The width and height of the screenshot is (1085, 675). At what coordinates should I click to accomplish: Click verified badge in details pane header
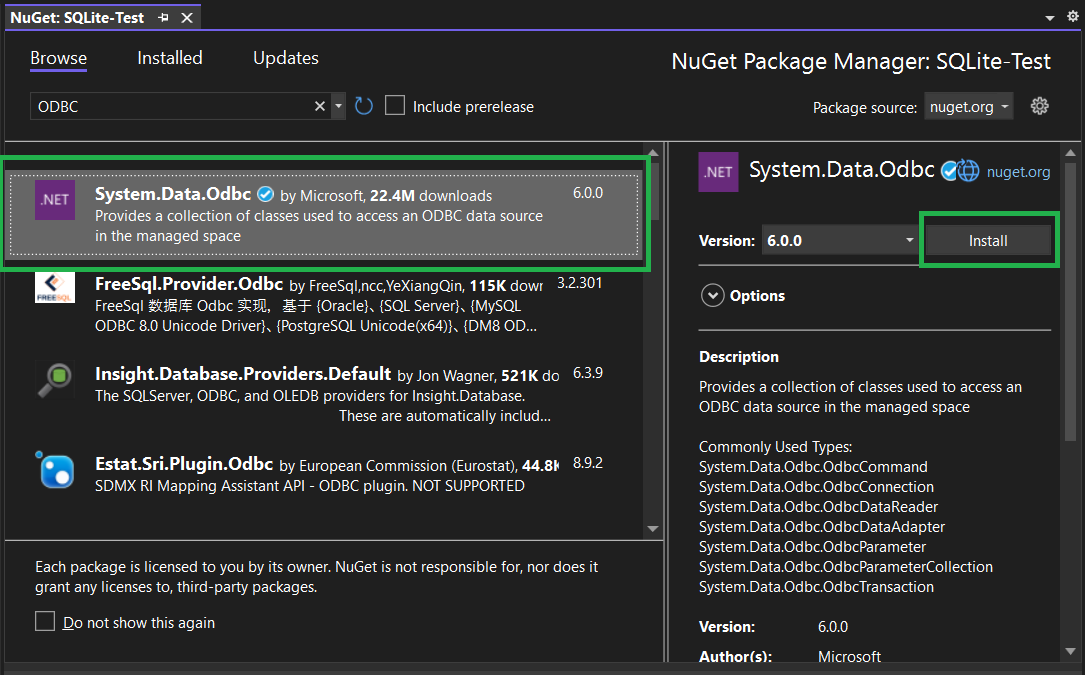pos(949,170)
